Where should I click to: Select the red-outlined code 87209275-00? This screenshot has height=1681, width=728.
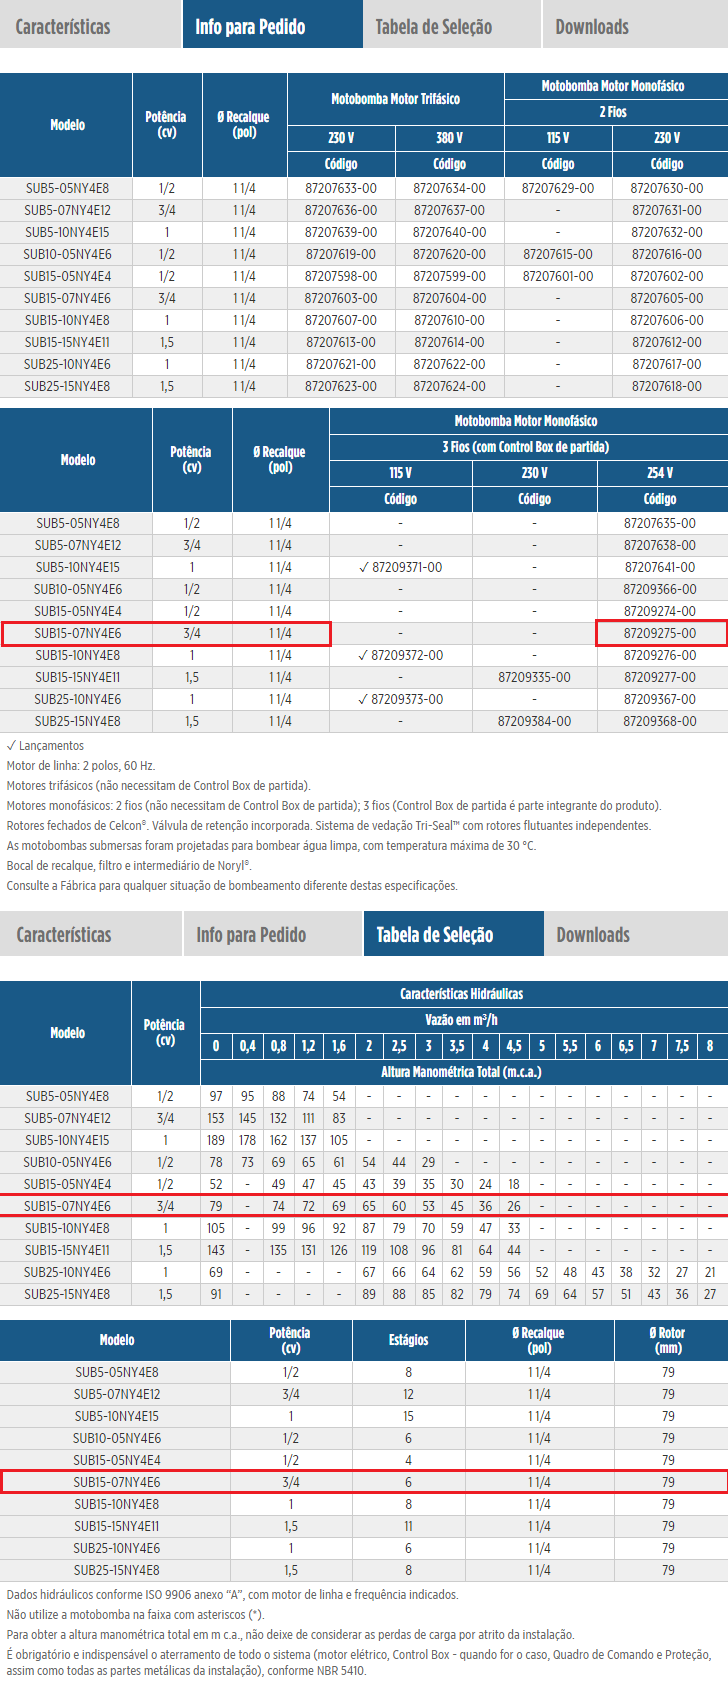660,633
